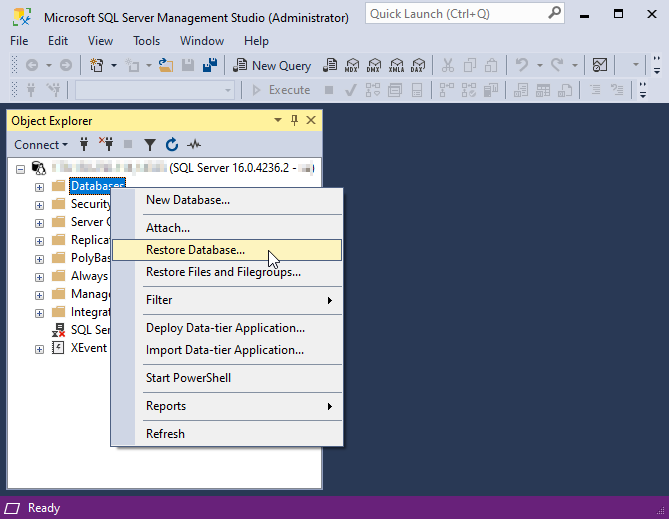Click the Cut scissors icon

coord(448,66)
